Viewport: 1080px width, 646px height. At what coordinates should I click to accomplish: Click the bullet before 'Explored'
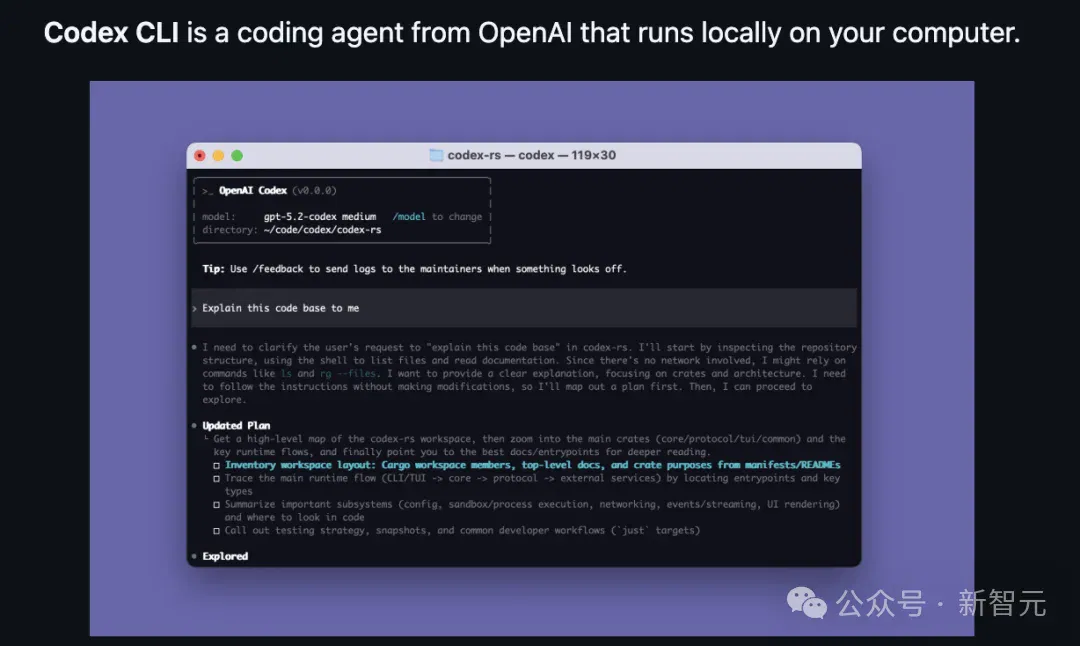194,556
